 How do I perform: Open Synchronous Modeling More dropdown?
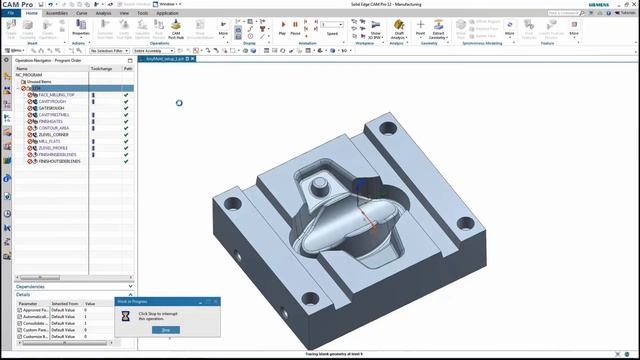509,29
